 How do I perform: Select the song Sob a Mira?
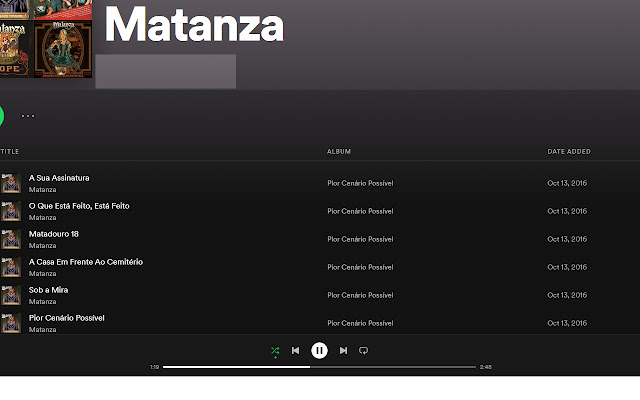pos(48,290)
